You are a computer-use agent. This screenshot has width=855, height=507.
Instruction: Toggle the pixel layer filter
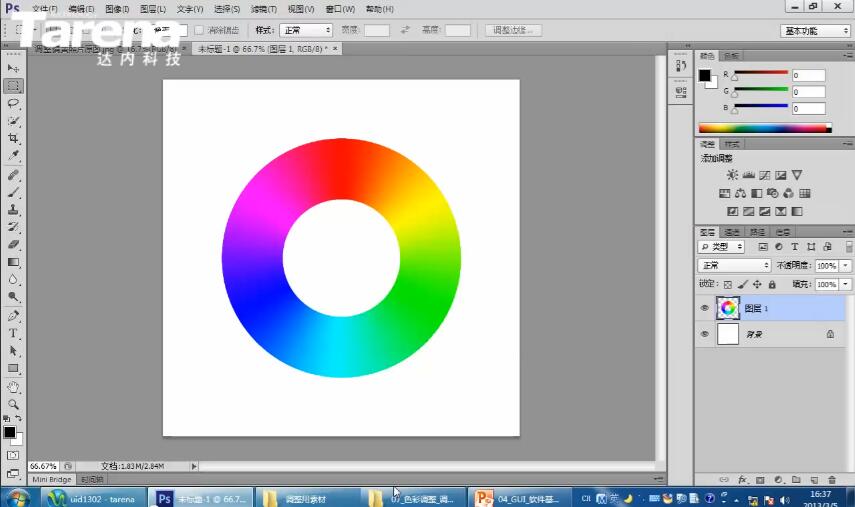[763, 247]
